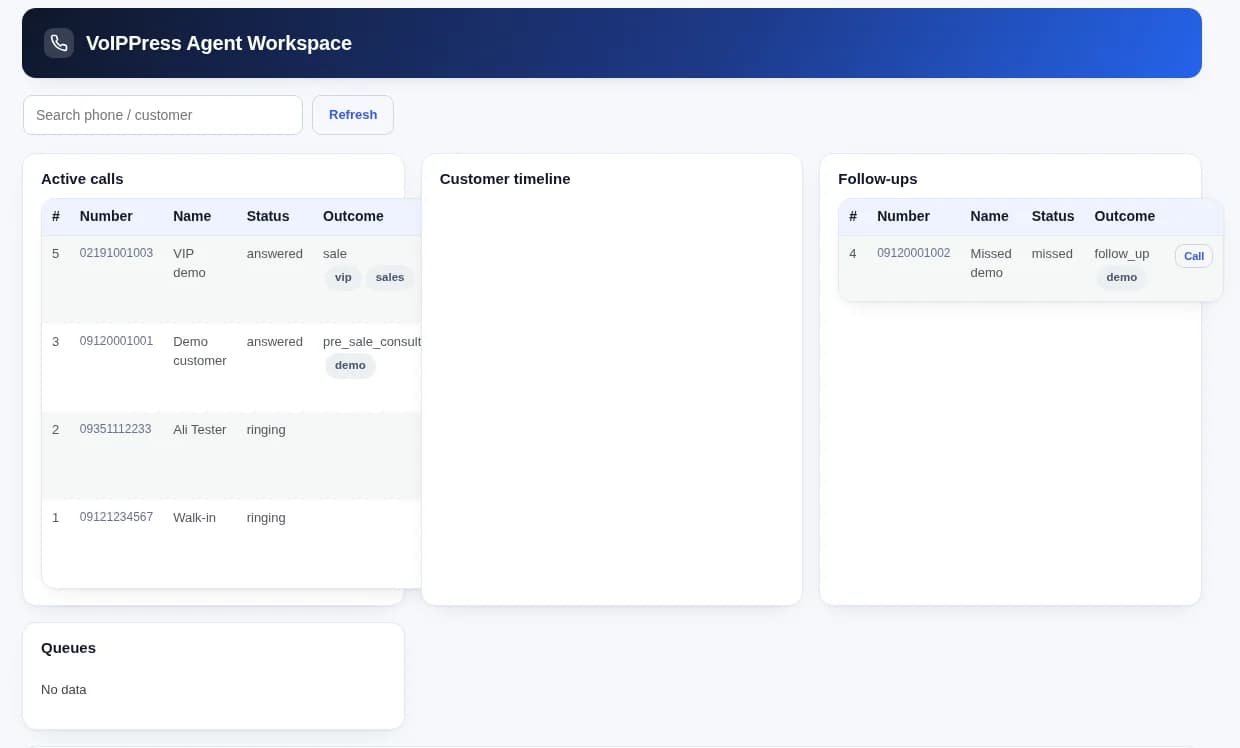Click the Customer timeline heading

pyautogui.click(x=505, y=179)
